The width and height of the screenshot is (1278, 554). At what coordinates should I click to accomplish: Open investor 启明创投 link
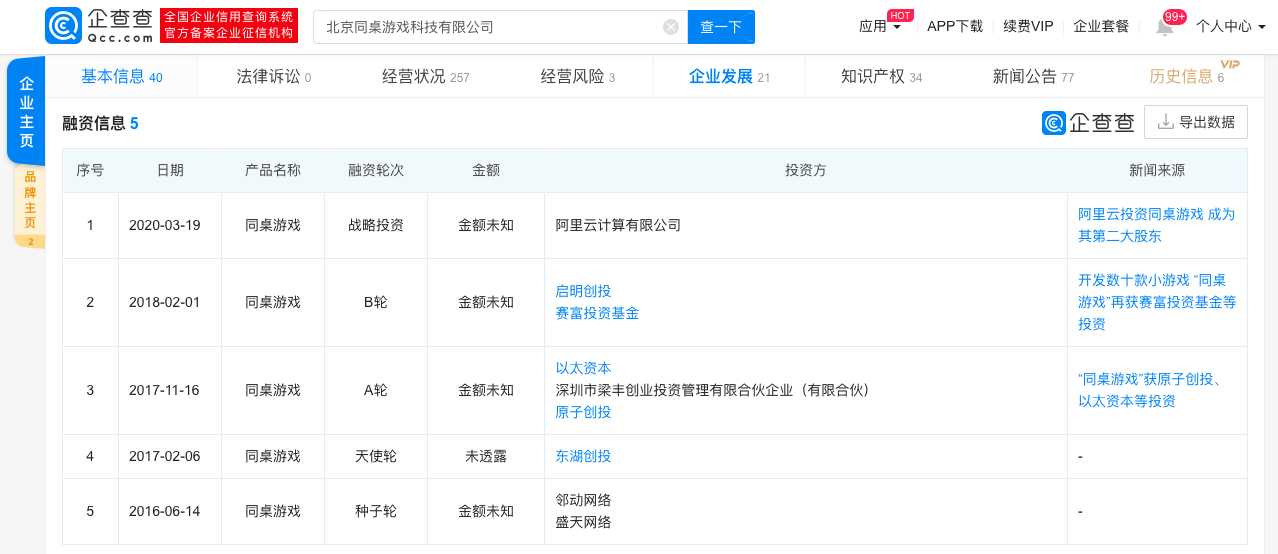[583, 291]
